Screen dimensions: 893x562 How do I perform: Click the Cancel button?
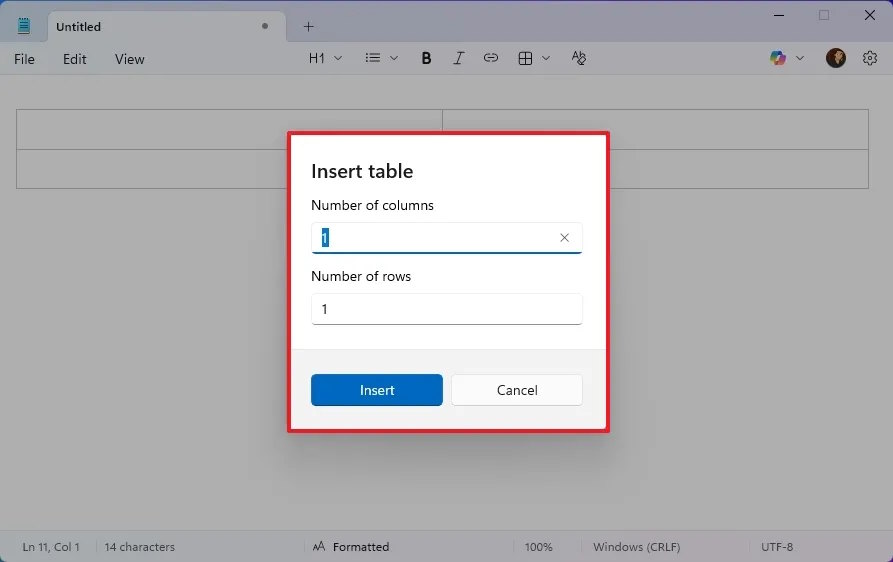point(517,390)
